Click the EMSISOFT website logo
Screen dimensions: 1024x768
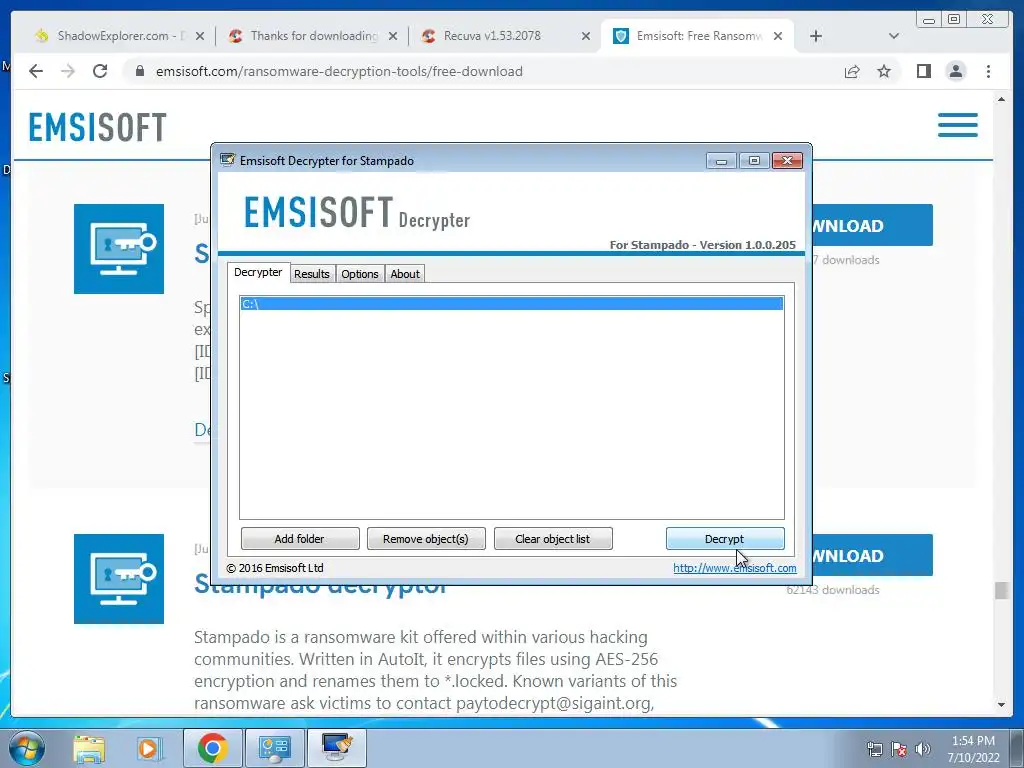tap(98, 127)
